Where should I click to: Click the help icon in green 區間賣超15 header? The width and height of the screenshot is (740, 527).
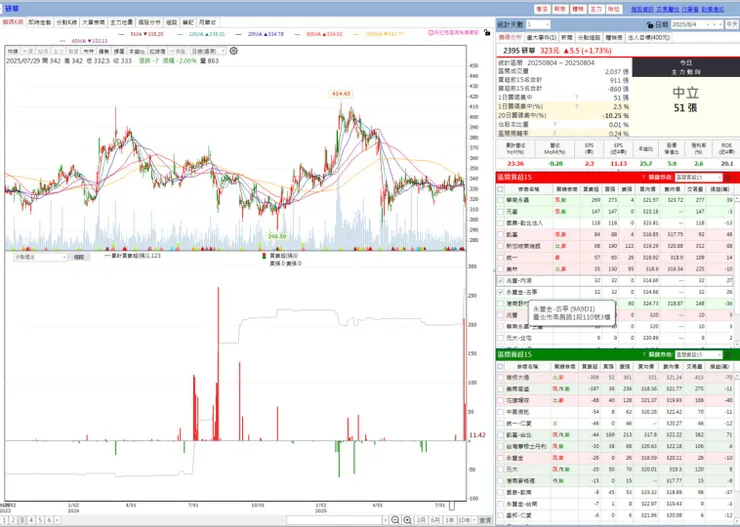point(643,354)
